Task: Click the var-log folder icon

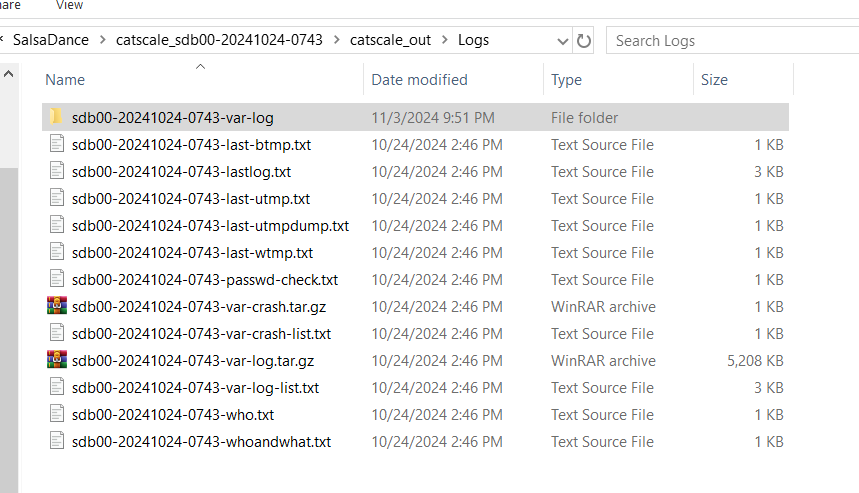Action: pyautogui.click(x=56, y=118)
